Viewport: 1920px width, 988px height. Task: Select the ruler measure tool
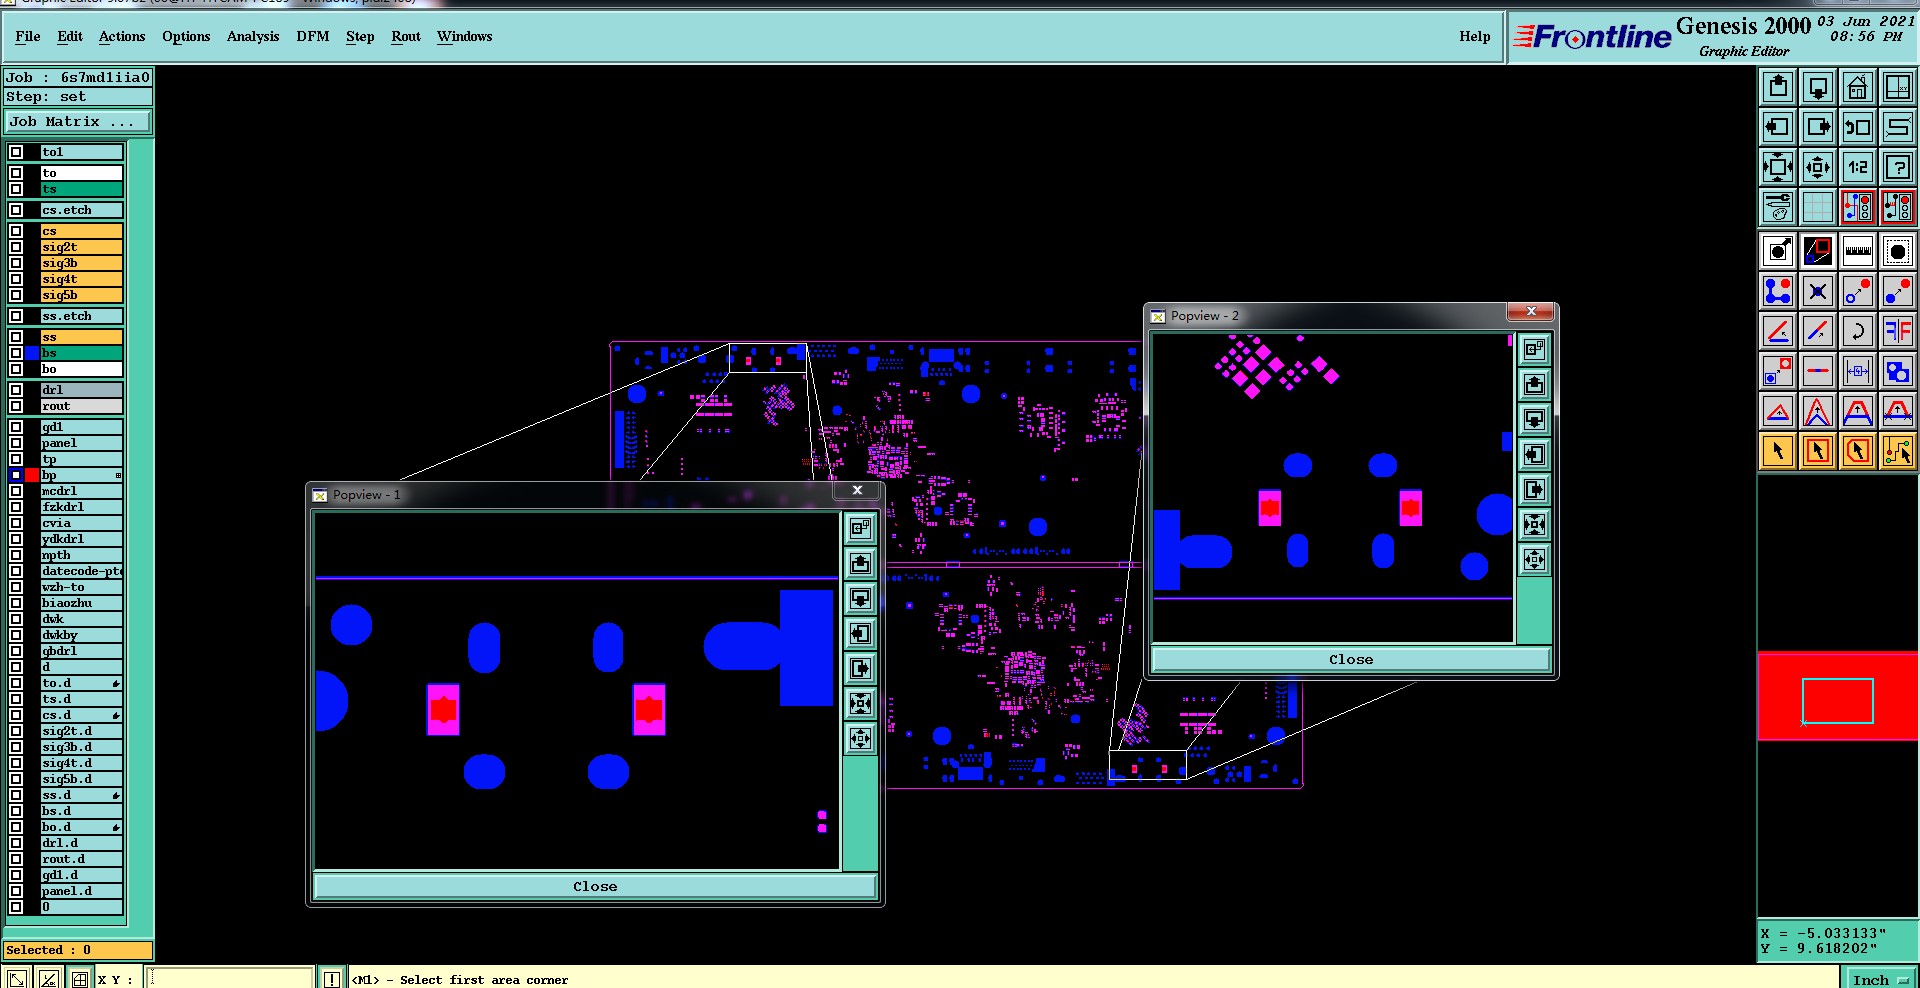(1857, 250)
